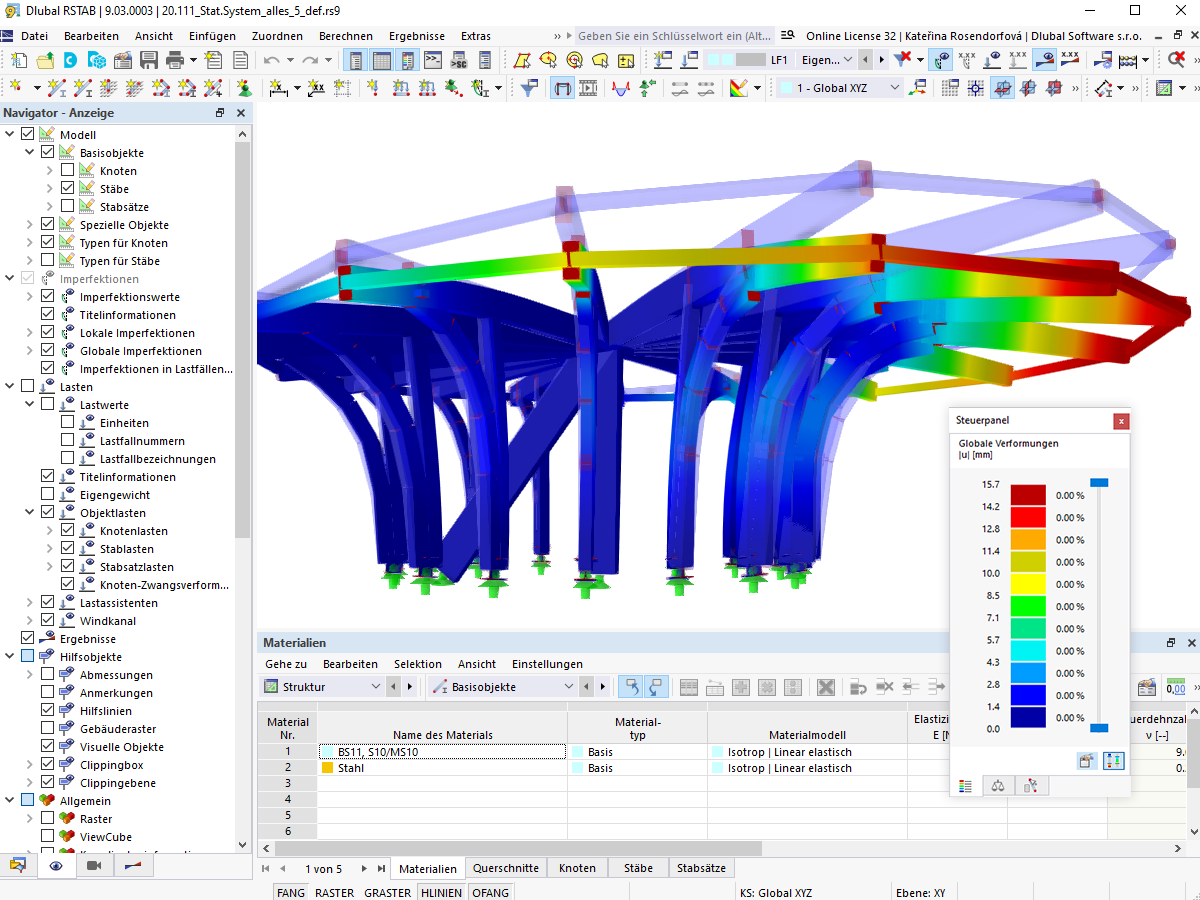Toggle the Navigator panel toolbar icon
This screenshot has width=1200, height=900.
[355, 60]
